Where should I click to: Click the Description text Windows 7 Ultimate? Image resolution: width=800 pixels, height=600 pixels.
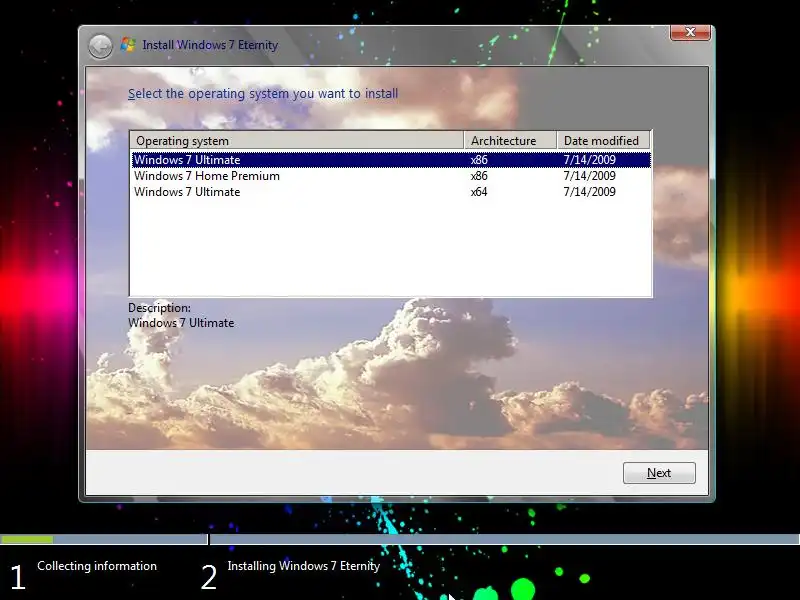point(181,323)
